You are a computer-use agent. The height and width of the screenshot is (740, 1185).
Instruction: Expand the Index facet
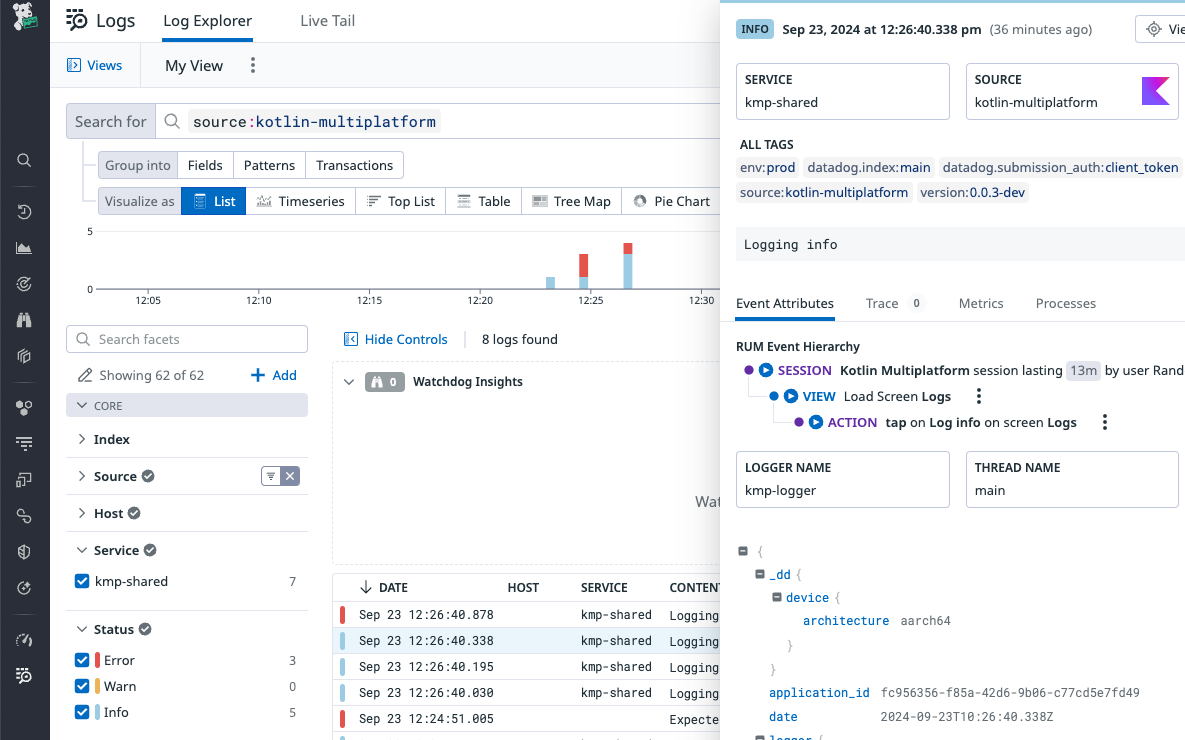pos(81,439)
